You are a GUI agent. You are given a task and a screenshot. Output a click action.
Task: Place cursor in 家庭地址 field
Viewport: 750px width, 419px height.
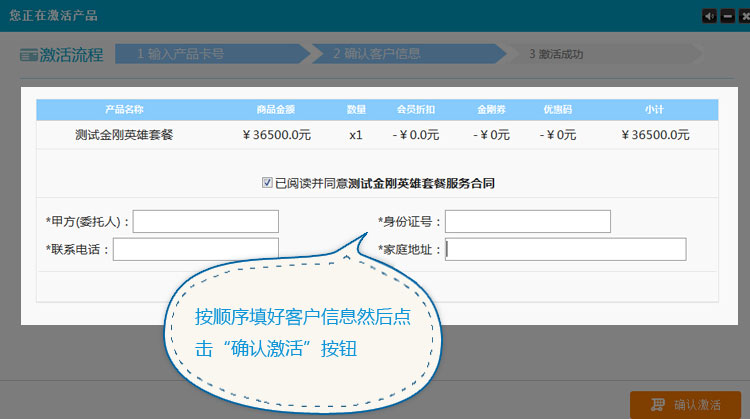tap(565, 249)
